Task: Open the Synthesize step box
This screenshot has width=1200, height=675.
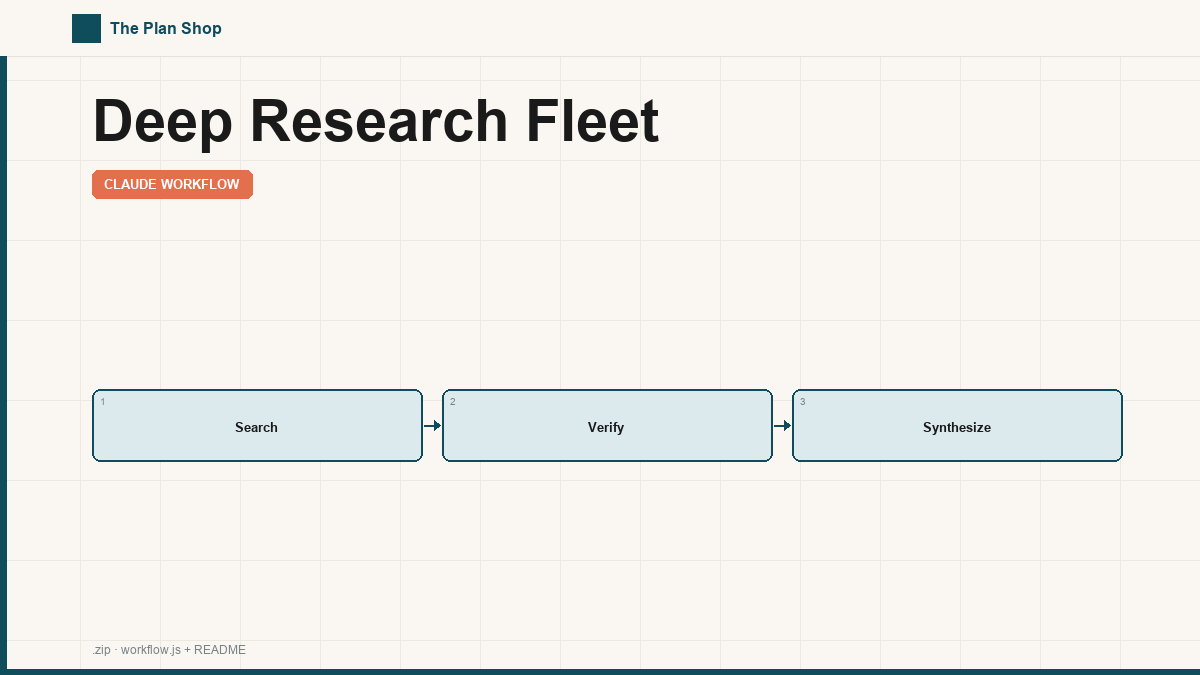Action: point(957,426)
